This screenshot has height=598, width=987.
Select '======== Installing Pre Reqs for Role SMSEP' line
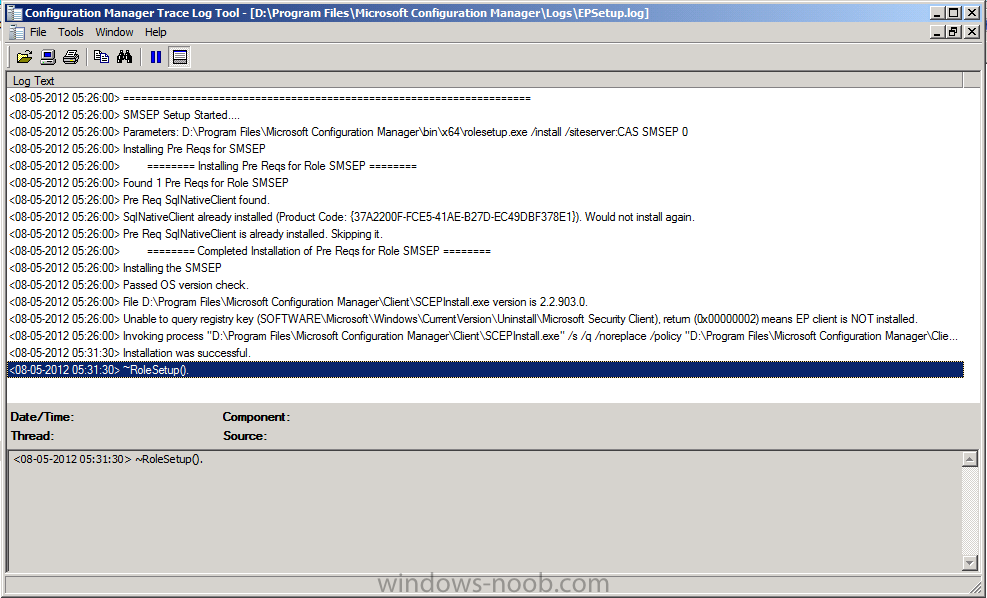pyautogui.click(x=485, y=166)
